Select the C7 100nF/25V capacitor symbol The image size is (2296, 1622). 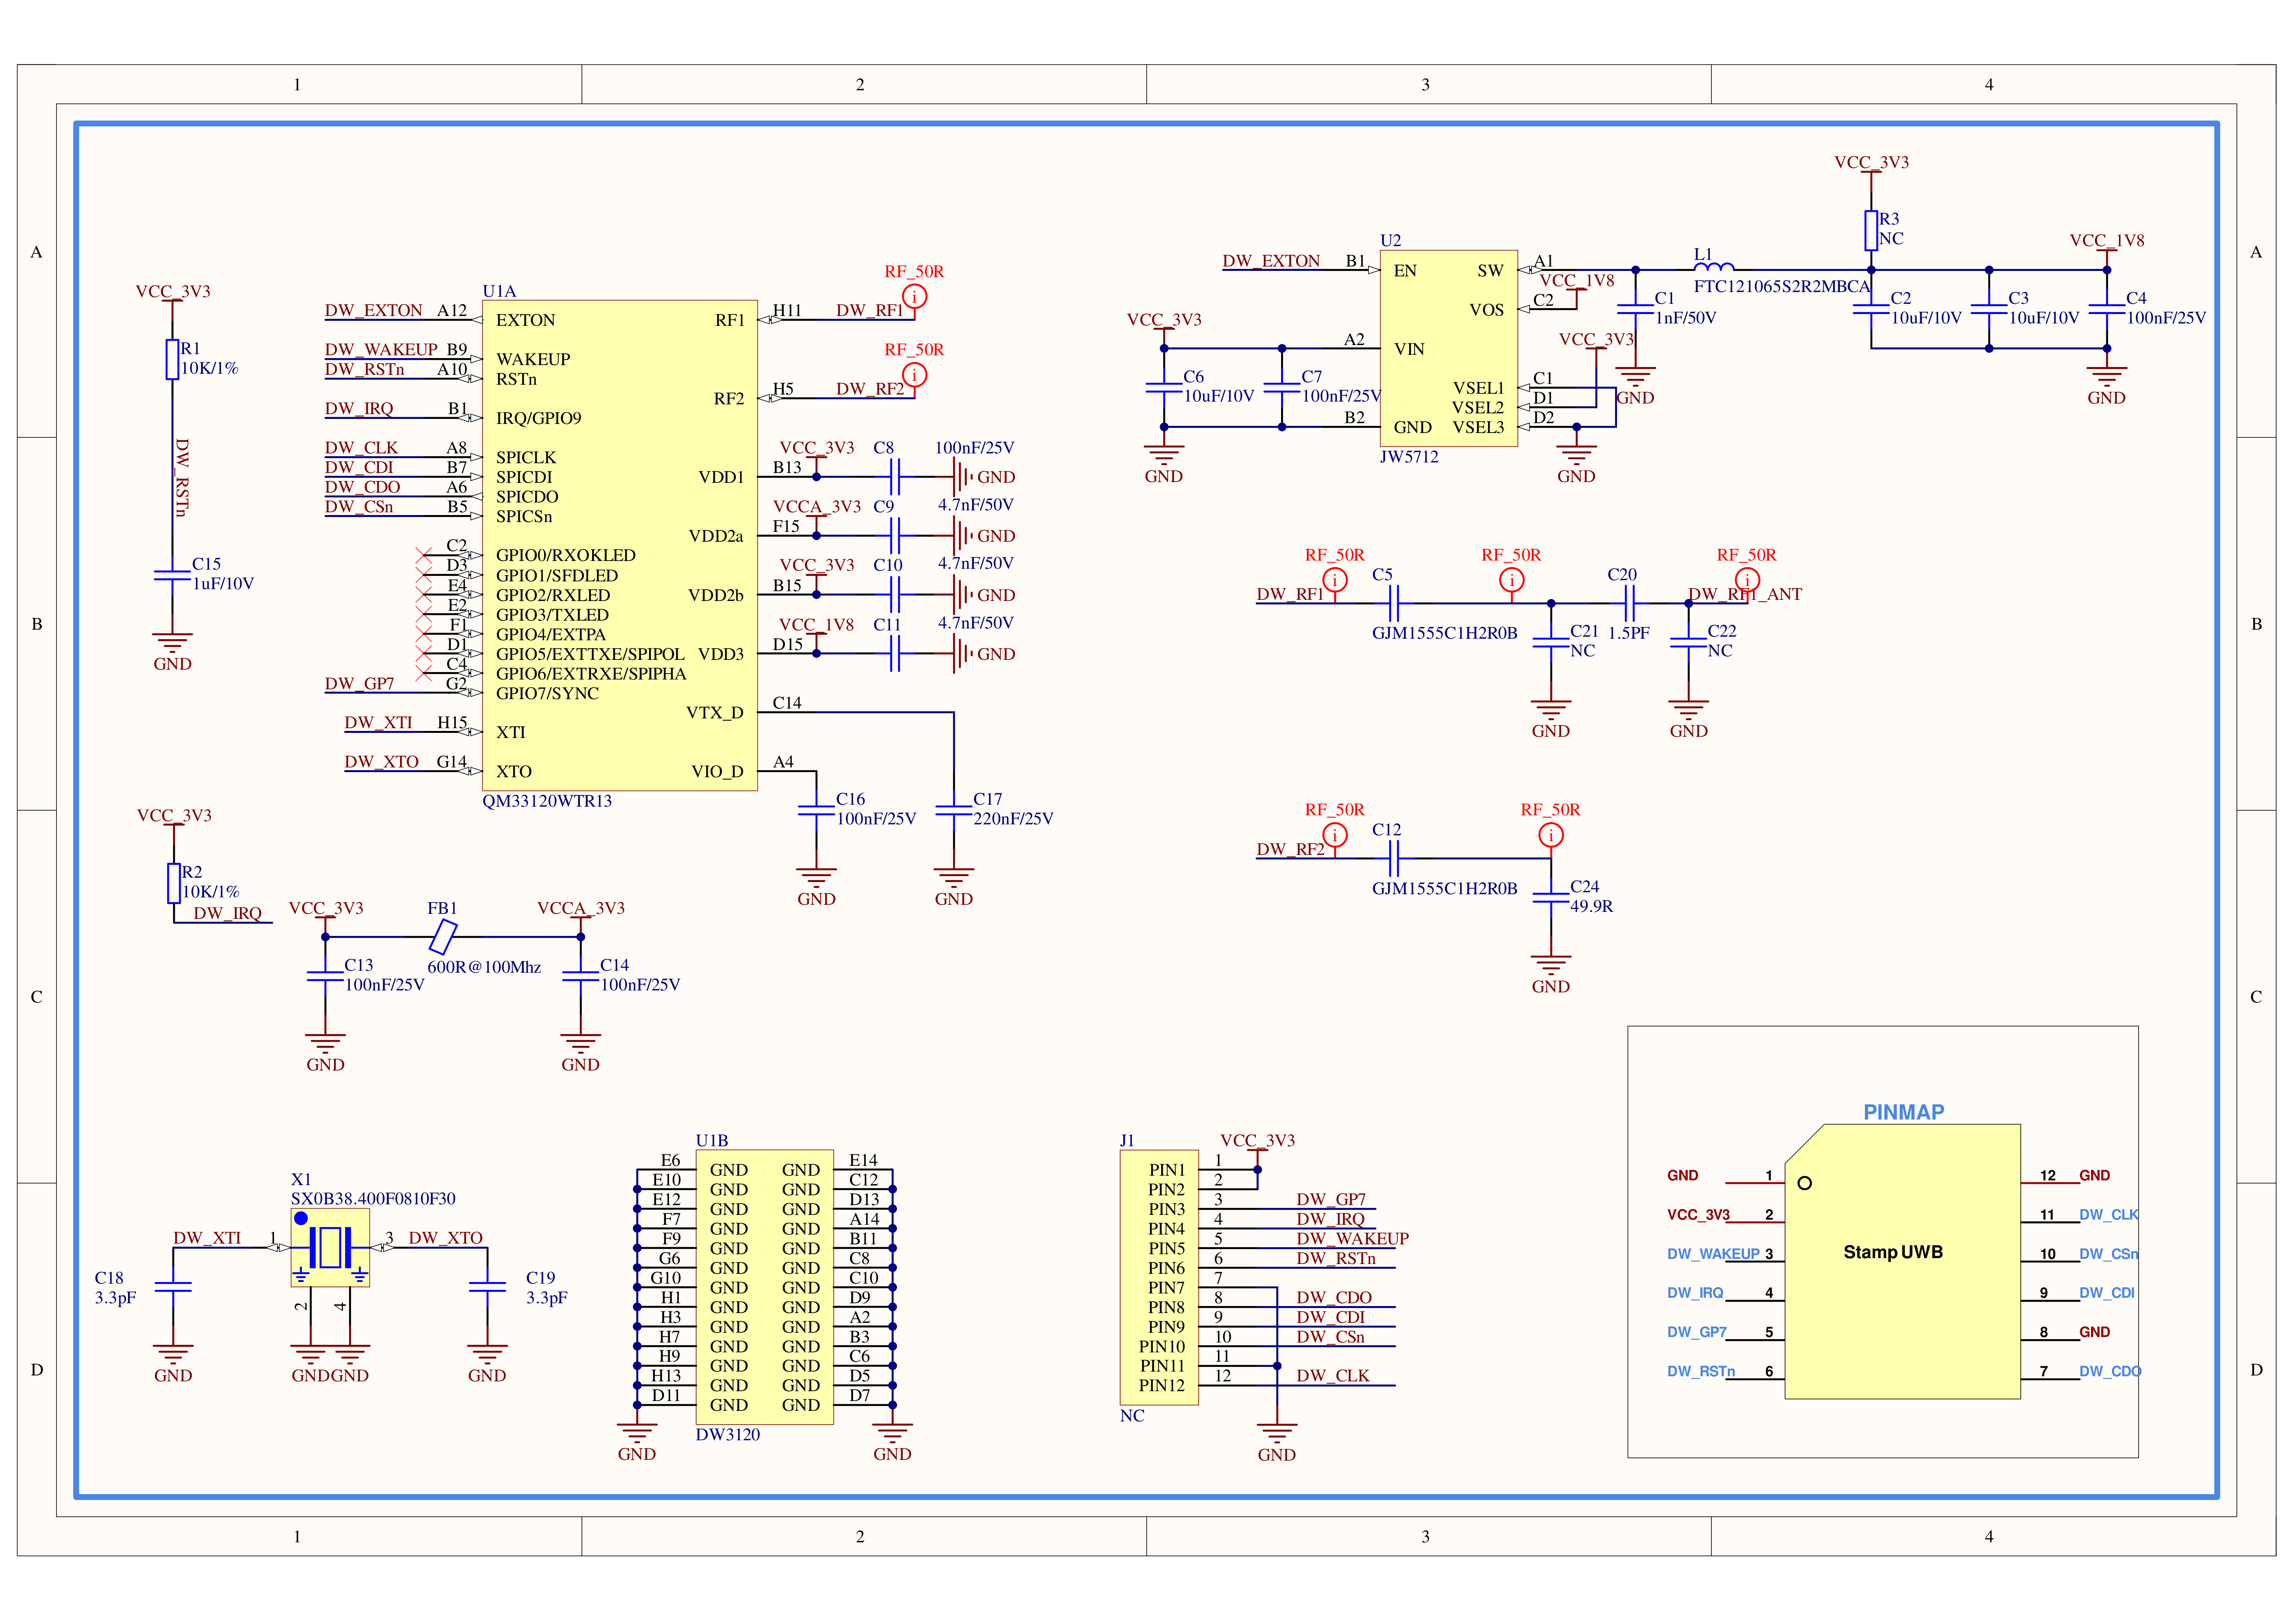click(x=1282, y=387)
